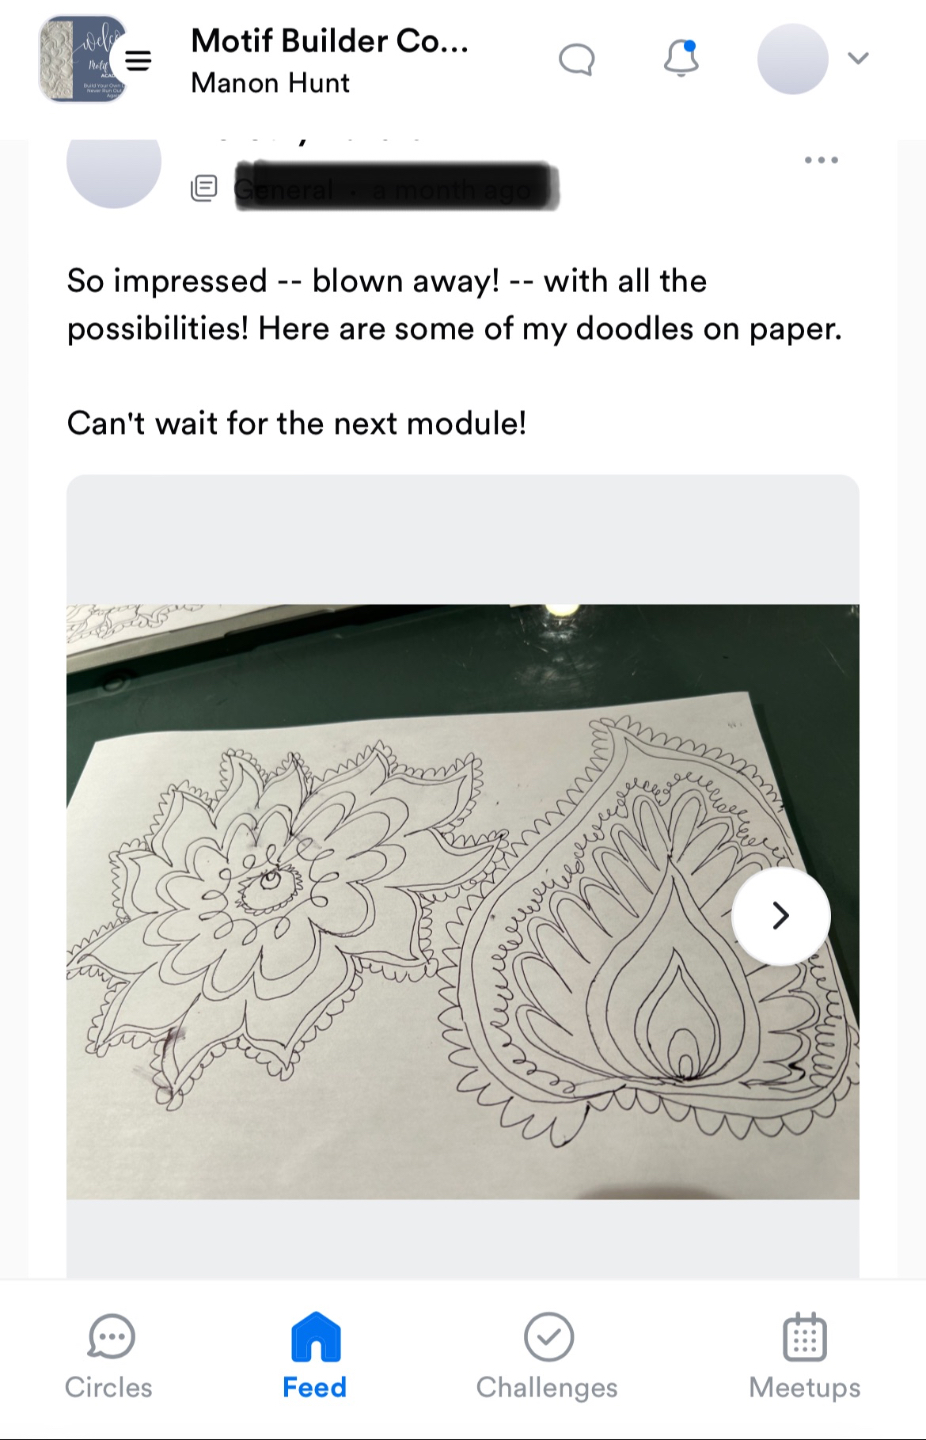Tap the Meetups calendar icon
Image resolution: width=926 pixels, height=1440 pixels.
tap(804, 1337)
